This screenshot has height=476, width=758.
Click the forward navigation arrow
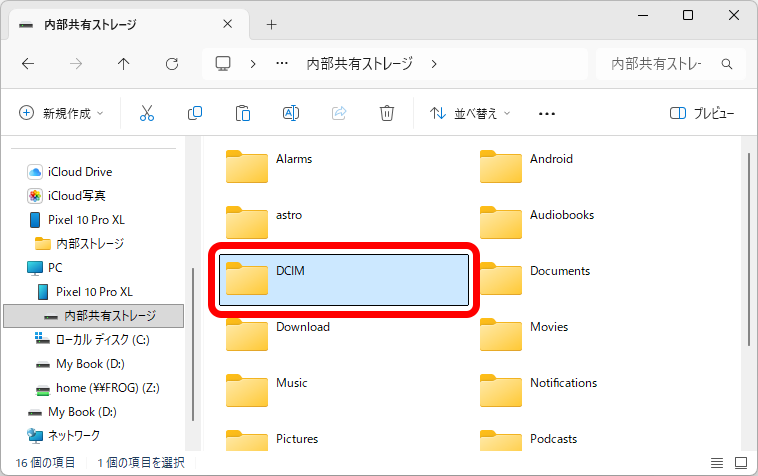(76, 64)
